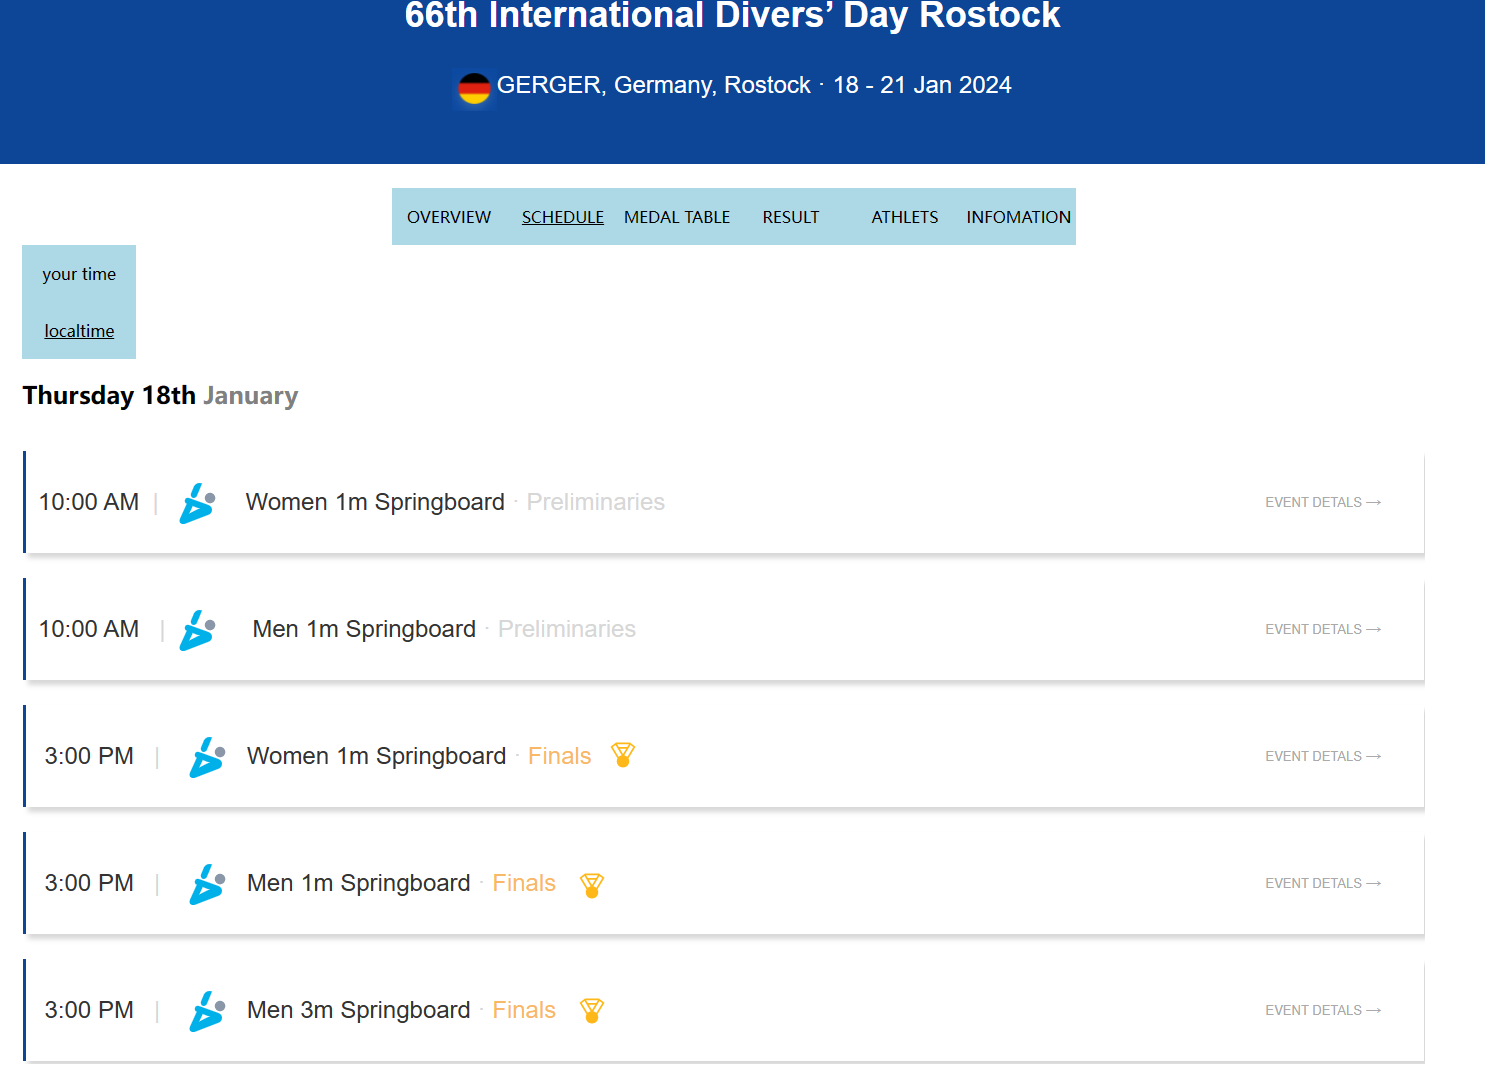1485x1075 pixels.
Task: Click diving icon beside Men 1m Springboard Preliminaries
Action: 197,630
